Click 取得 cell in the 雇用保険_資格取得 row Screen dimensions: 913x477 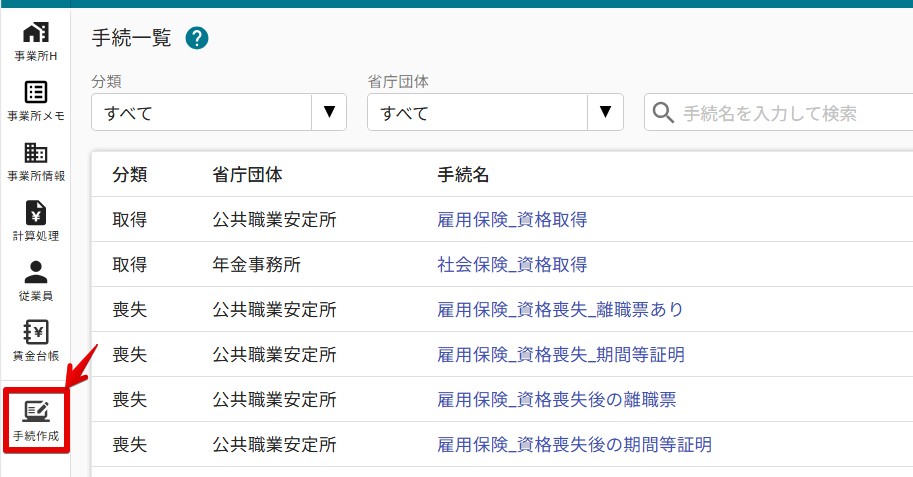(x=130, y=220)
